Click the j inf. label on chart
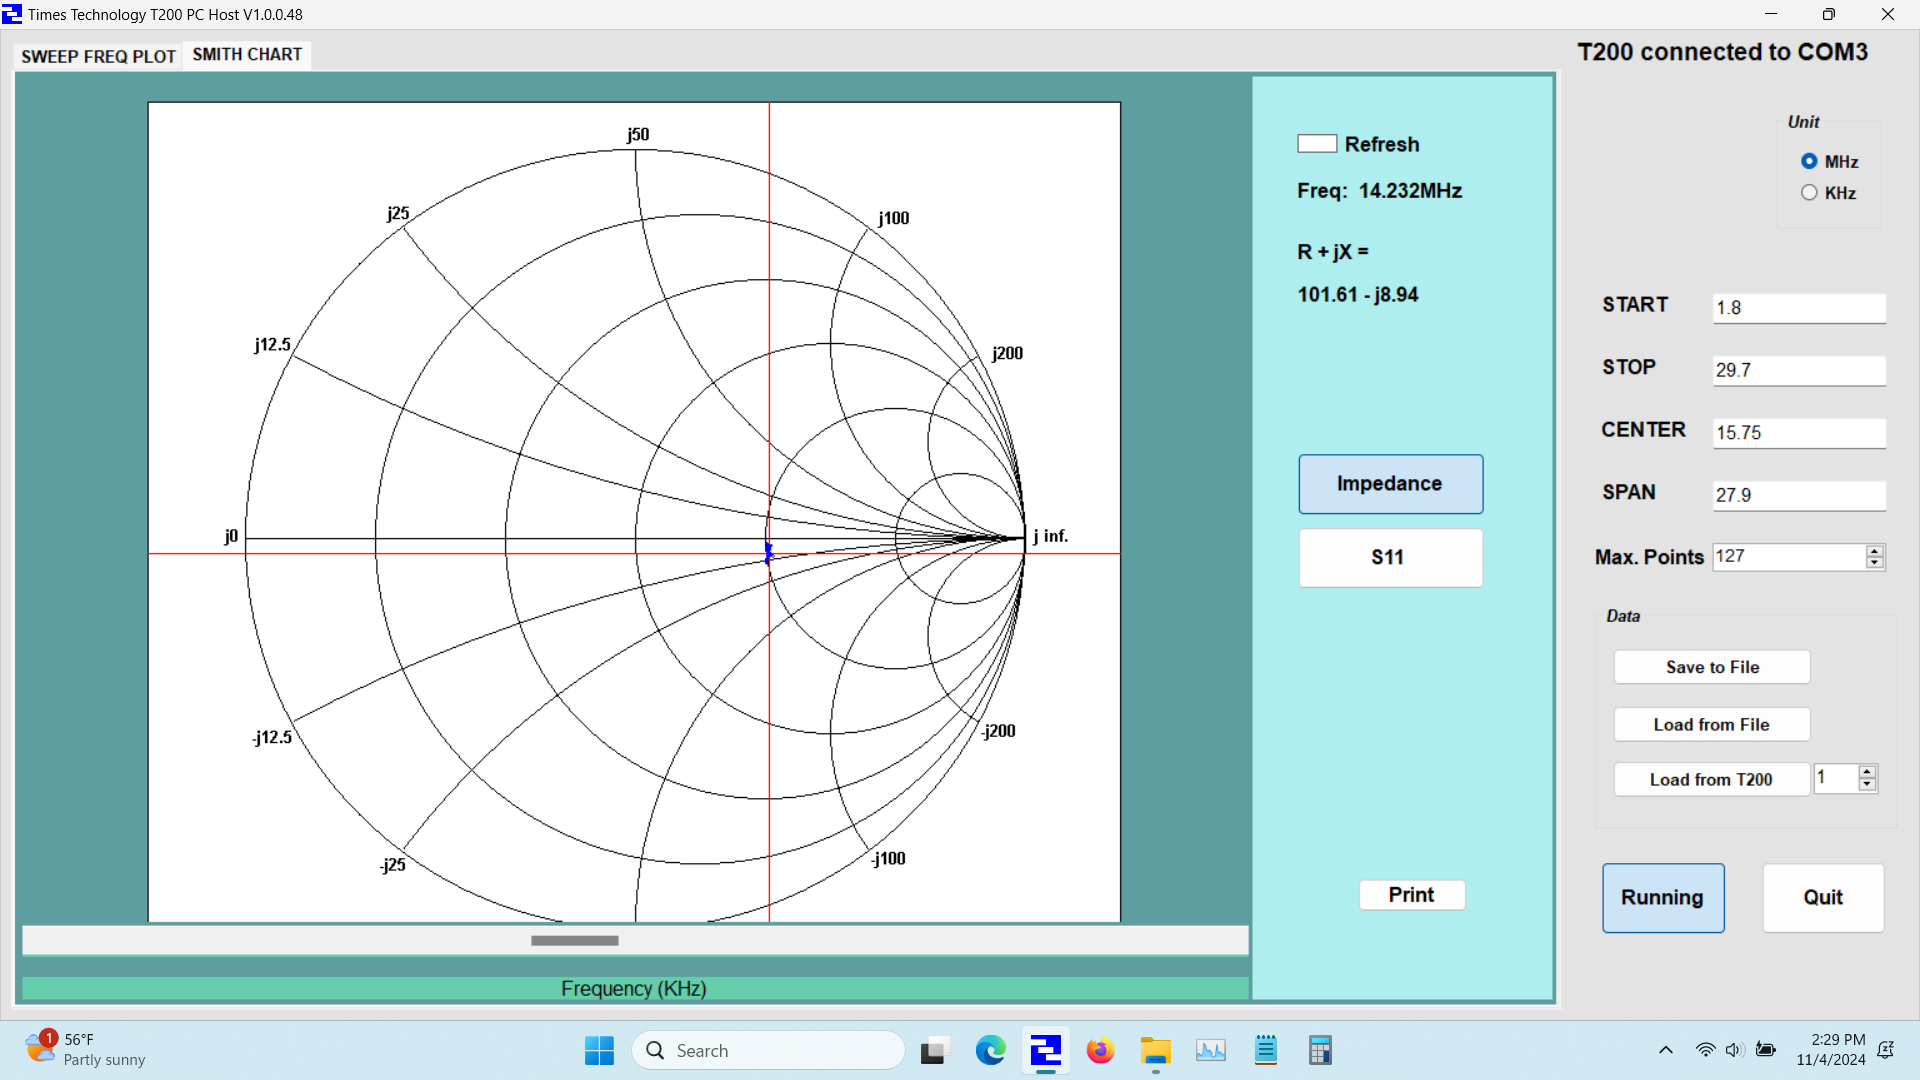The height and width of the screenshot is (1080, 1920). [x=1050, y=536]
